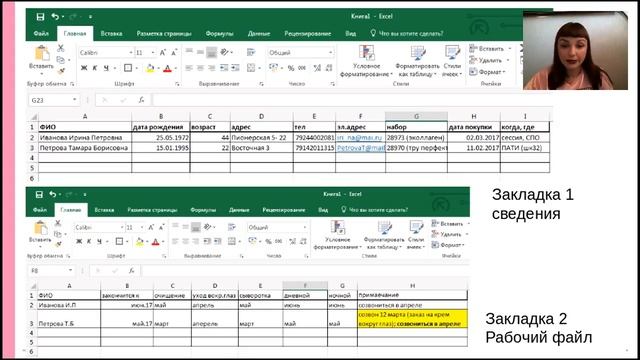Screen dimensions: 640x360
Task: Expand Удалить cells menu in top Excel window
Action: coord(508,60)
